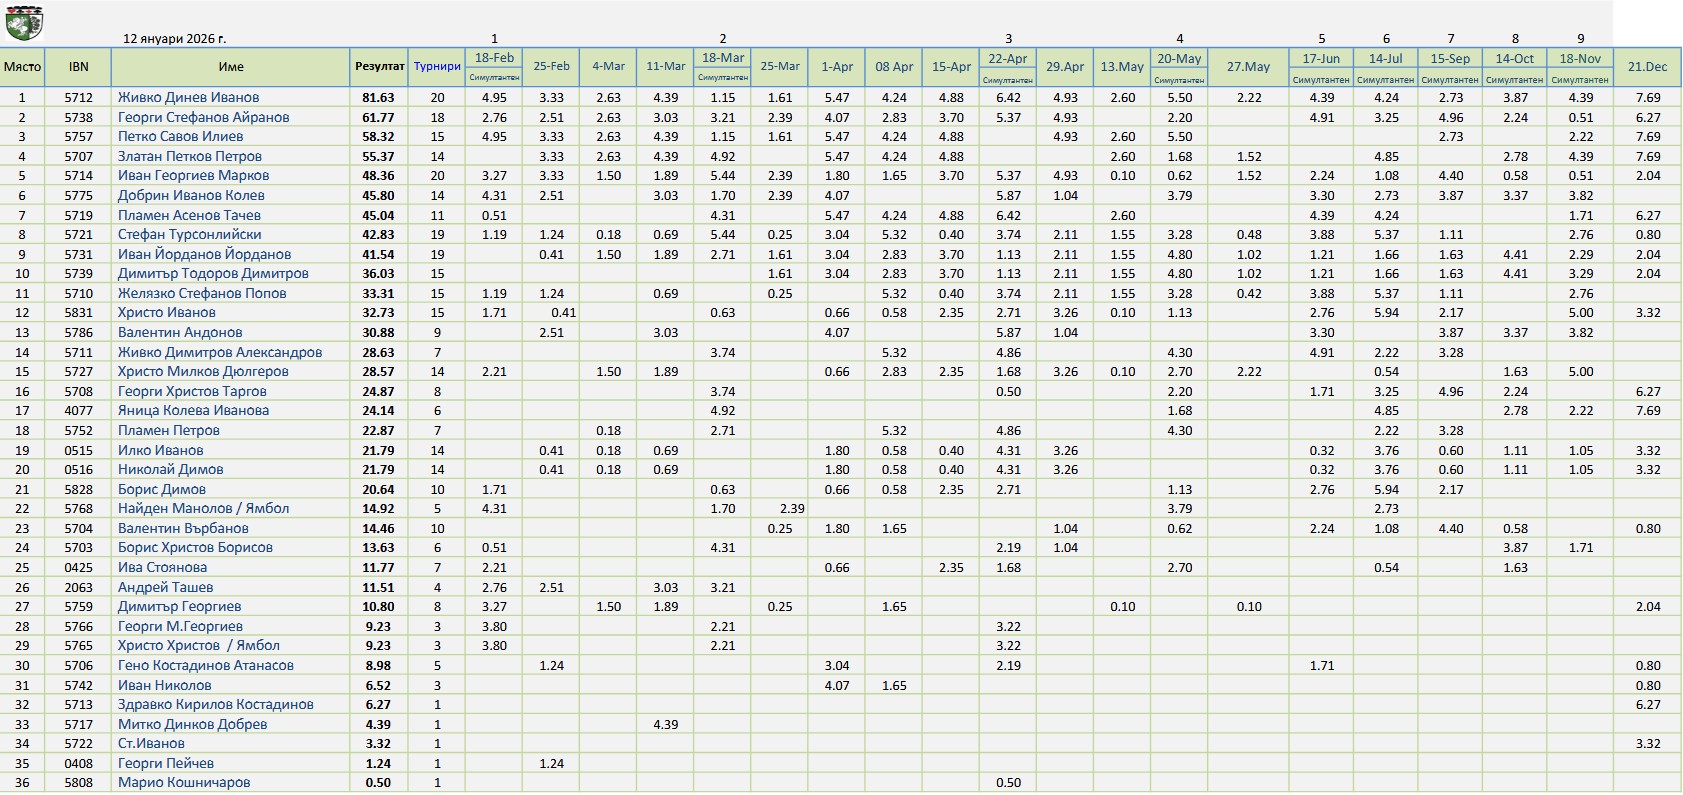Select the 21.Dec date column header

(1647, 67)
